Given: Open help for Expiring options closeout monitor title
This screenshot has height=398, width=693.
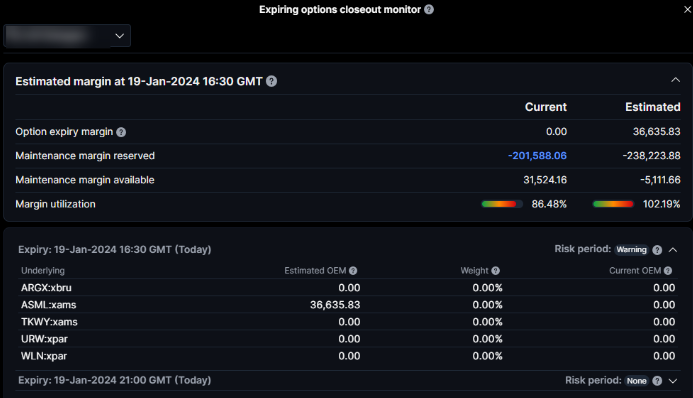Looking at the screenshot, I should tap(429, 9).
